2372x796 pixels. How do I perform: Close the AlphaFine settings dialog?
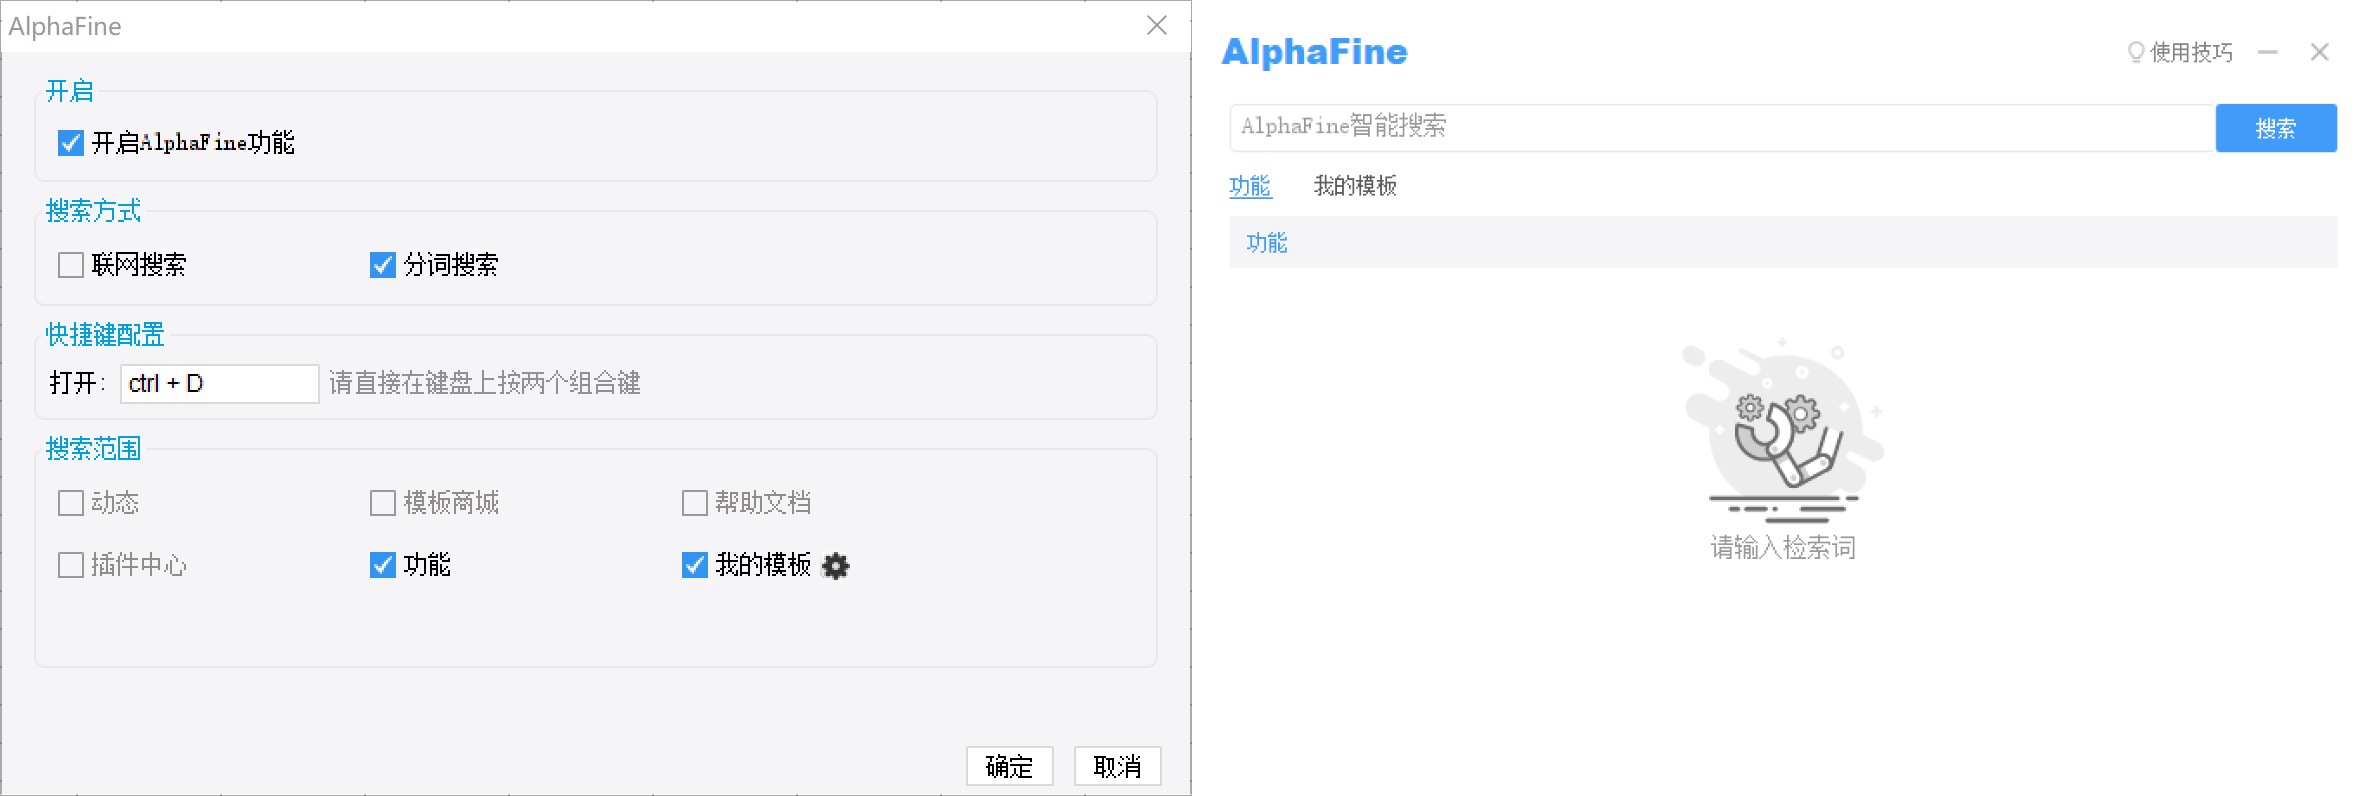[1157, 26]
